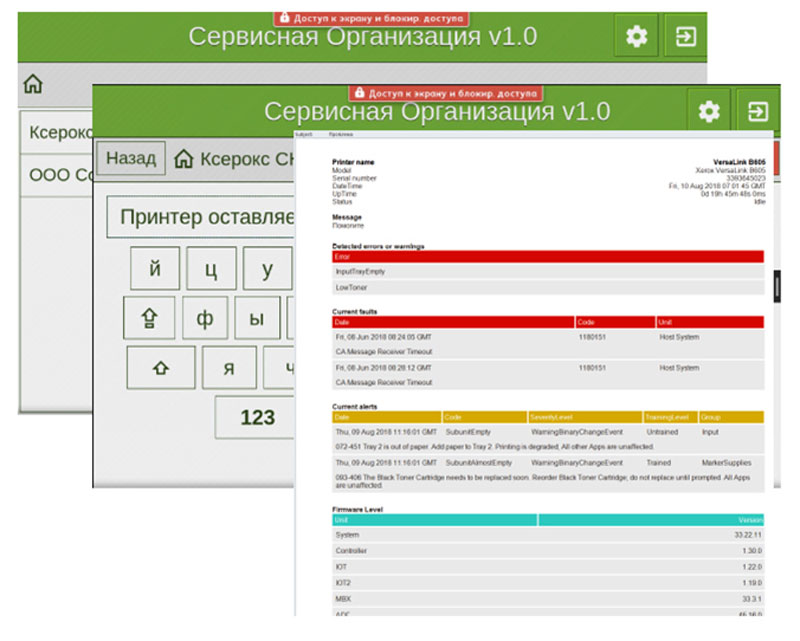The image size is (800, 641).
Task: Click exit icon in back window header
Action: 685,36
